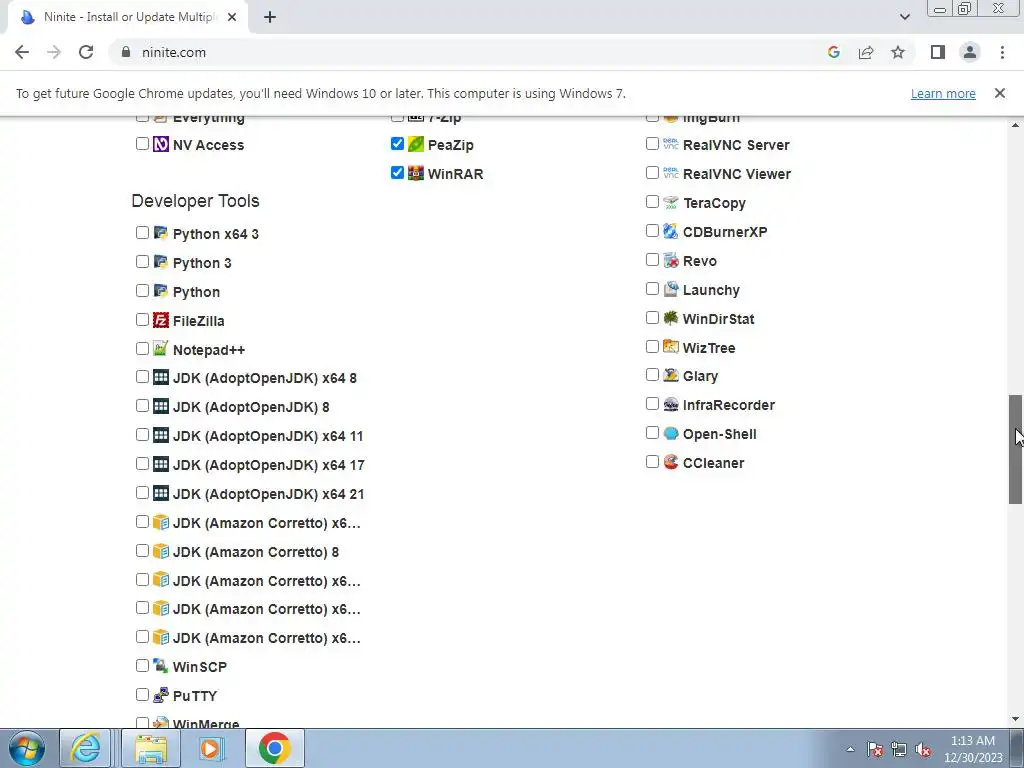Open the Windows Start menu
1024x768 pixels.
click(27, 748)
